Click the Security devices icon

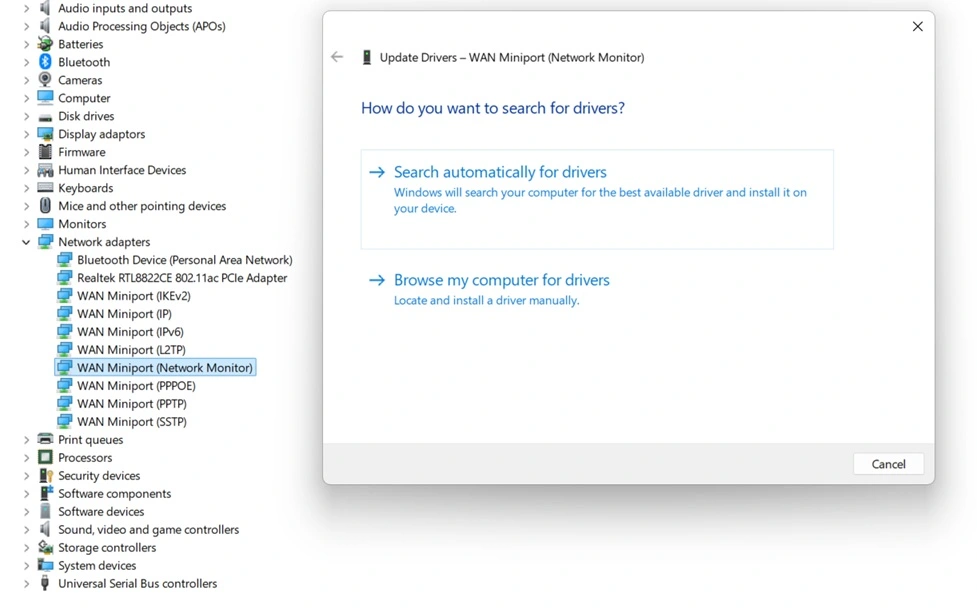tap(45, 475)
